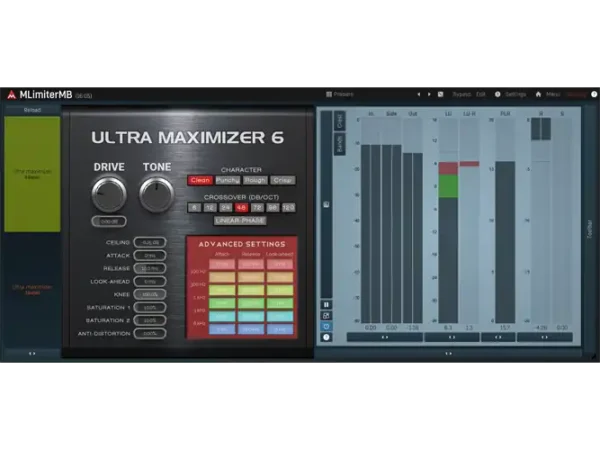
Task: Open the Edit screen
Action: pos(481,94)
